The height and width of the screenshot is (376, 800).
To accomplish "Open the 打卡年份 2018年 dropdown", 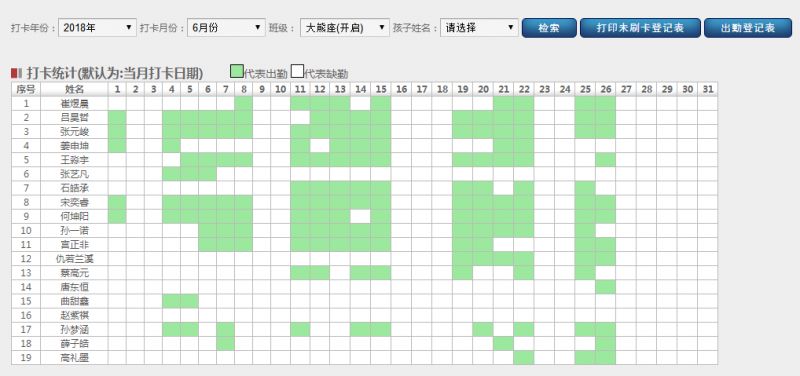I will (x=97, y=28).
